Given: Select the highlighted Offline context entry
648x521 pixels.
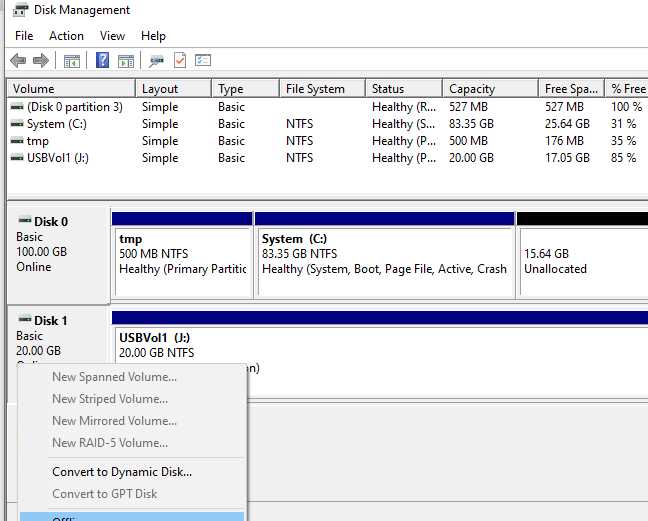Looking at the screenshot, I should (132, 517).
